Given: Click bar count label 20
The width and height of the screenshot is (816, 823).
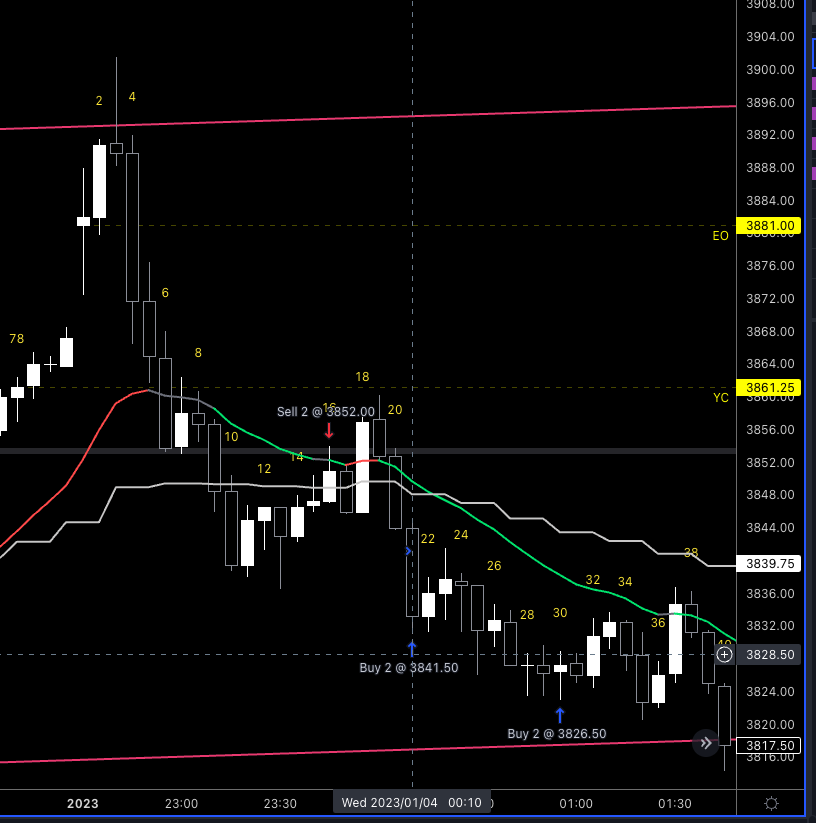Looking at the screenshot, I should click(395, 410).
